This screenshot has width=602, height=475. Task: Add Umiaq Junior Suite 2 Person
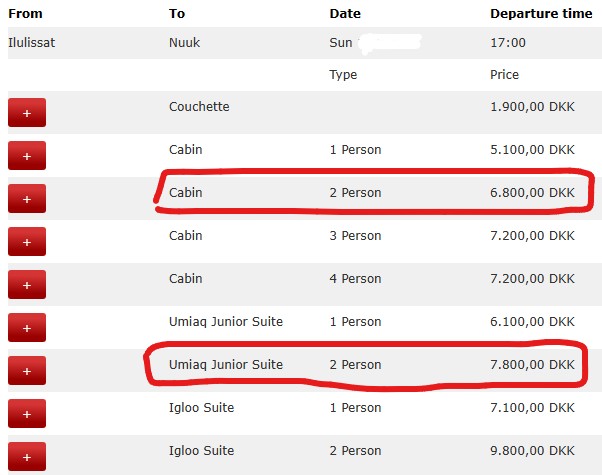click(x=27, y=371)
